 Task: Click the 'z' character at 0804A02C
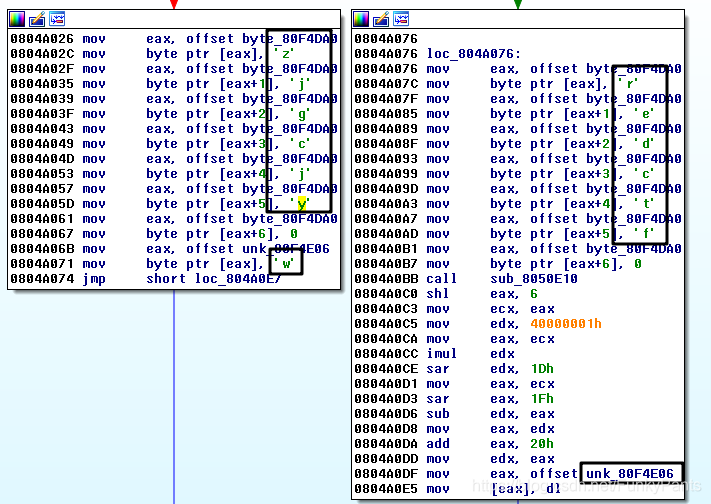[286, 54]
